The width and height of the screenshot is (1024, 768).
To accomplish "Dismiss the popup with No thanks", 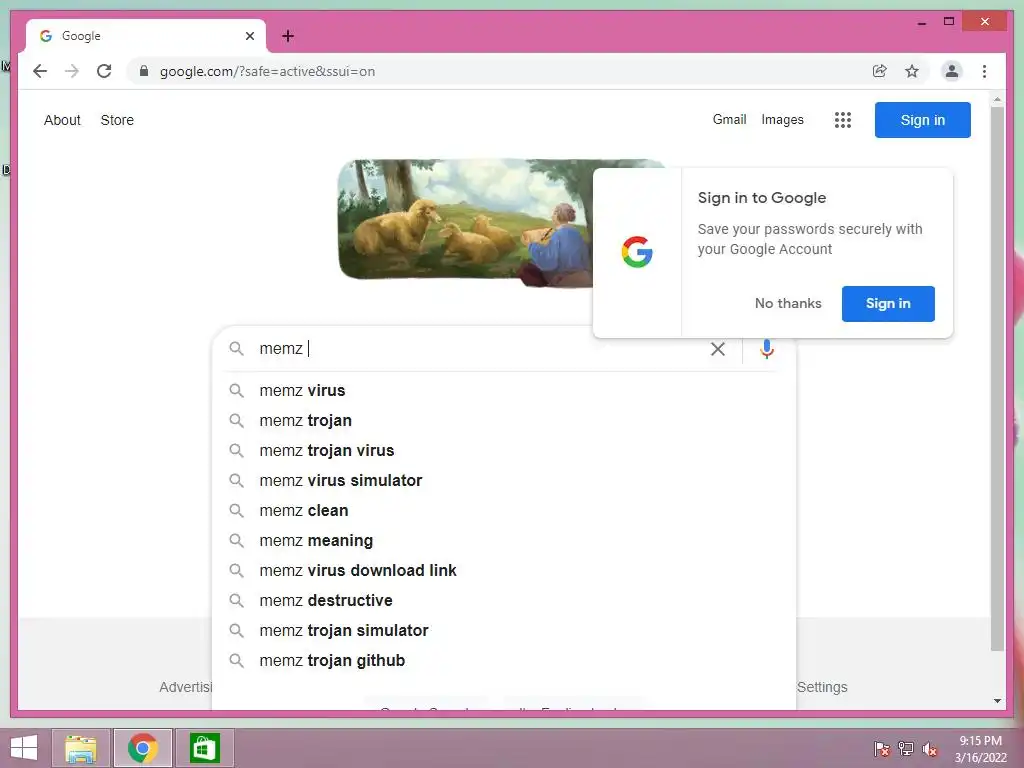I will coord(788,304).
